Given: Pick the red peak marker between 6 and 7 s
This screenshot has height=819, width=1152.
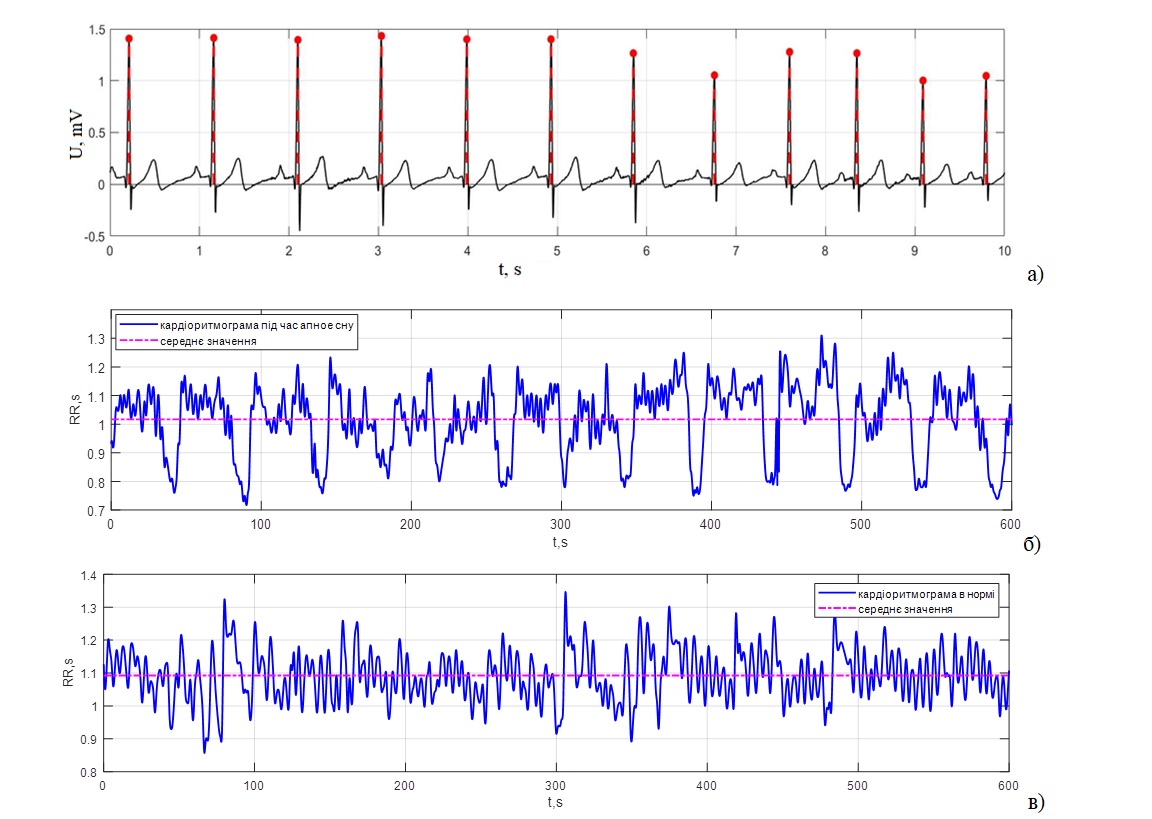Looking at the screenshot, I should click(713, 75).
